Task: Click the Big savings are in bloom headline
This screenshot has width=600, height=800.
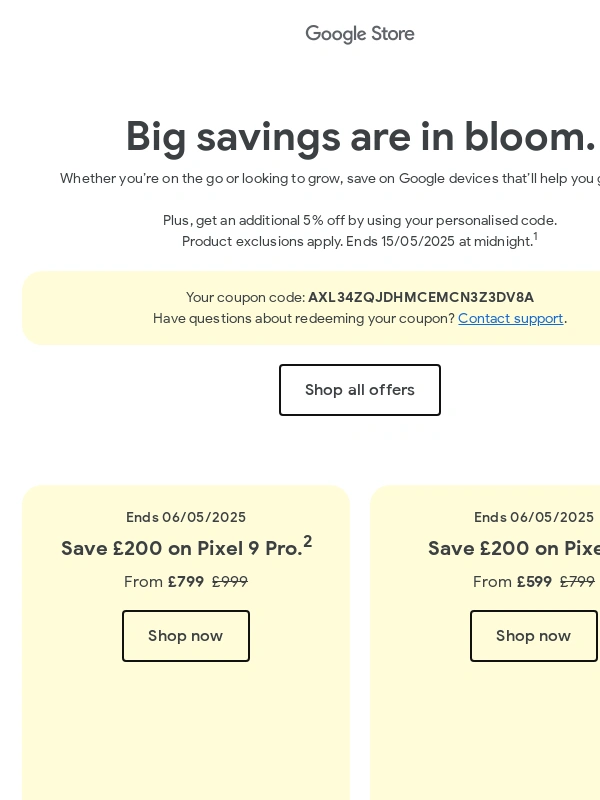Action: 360,136
